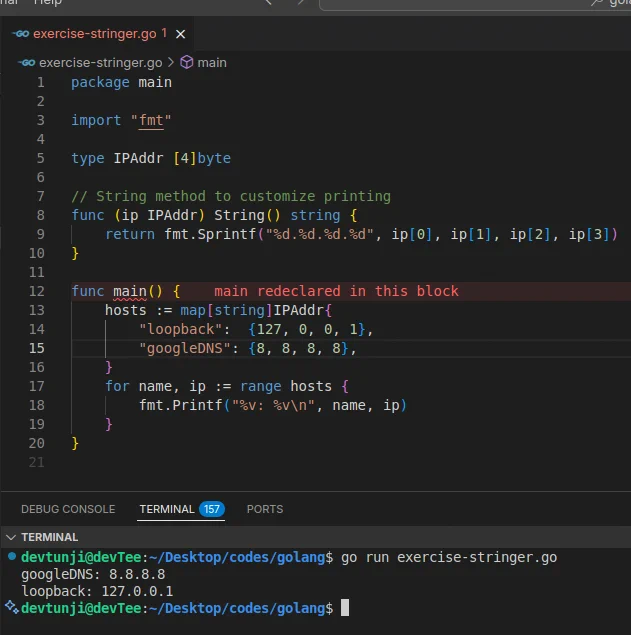Click the main symbol cube icon in breadcrumb
The width and height of the screenshot is (631, 635).
[186, 62]
